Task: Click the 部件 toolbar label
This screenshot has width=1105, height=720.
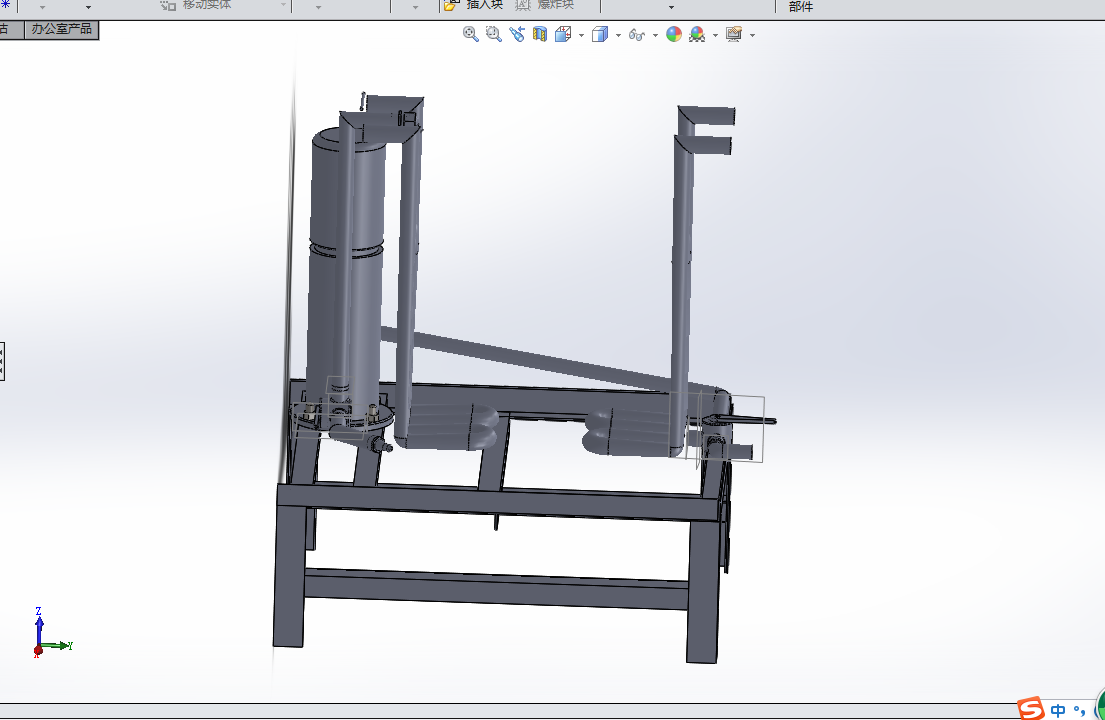Action: (801, 6)
